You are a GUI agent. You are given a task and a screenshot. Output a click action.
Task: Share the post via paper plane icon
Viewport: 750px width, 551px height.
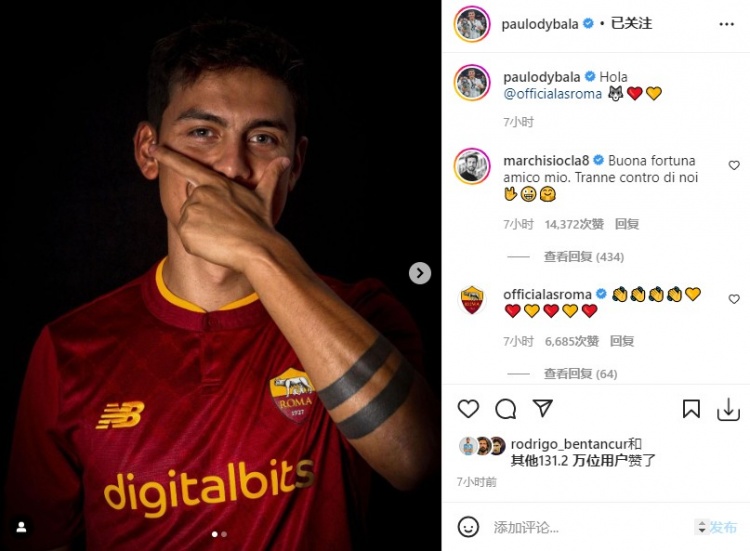tap(543, 408)
